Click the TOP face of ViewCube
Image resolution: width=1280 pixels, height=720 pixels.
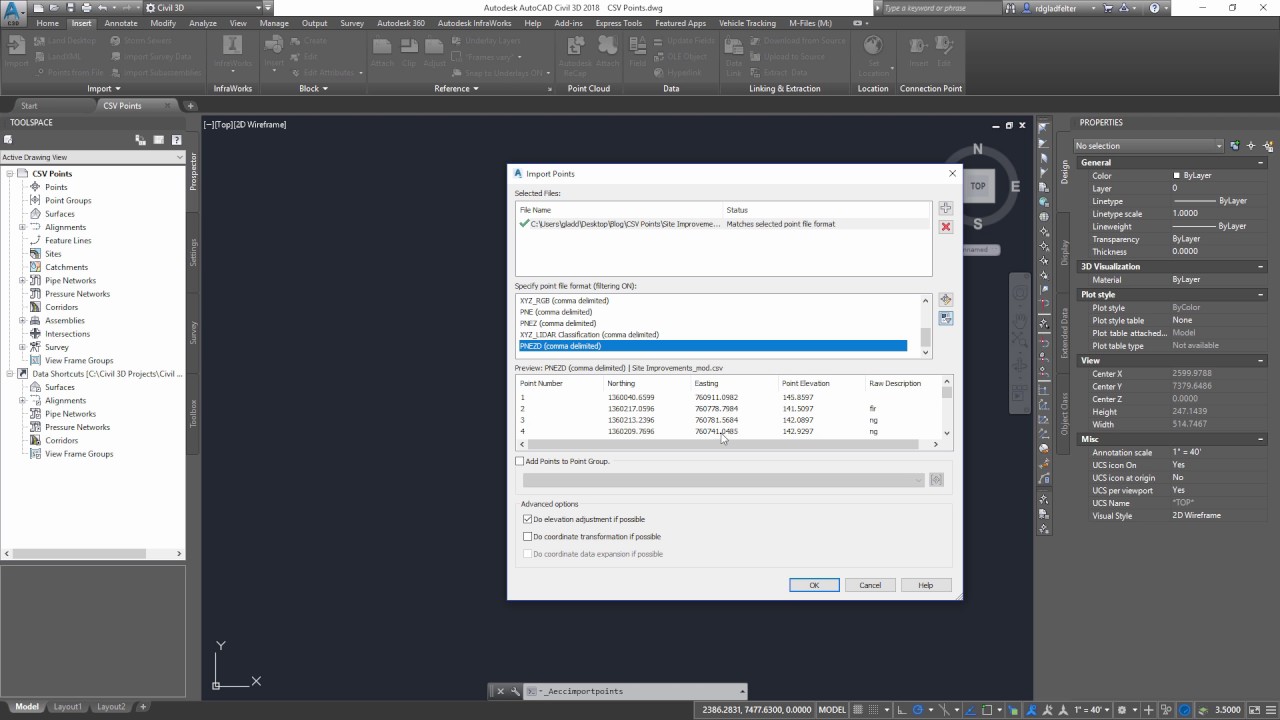click(978, 185)
